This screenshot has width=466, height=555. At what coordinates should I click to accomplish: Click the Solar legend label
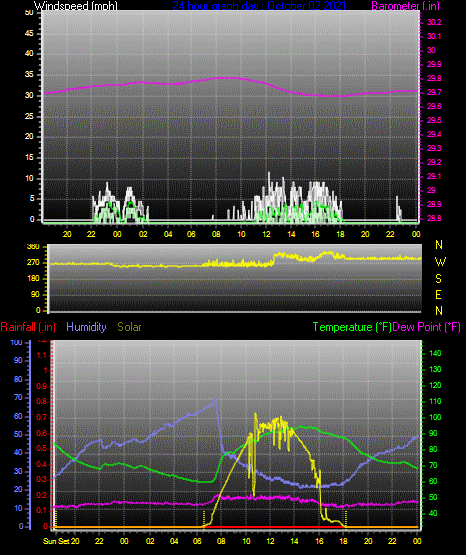tap(129, 327)
